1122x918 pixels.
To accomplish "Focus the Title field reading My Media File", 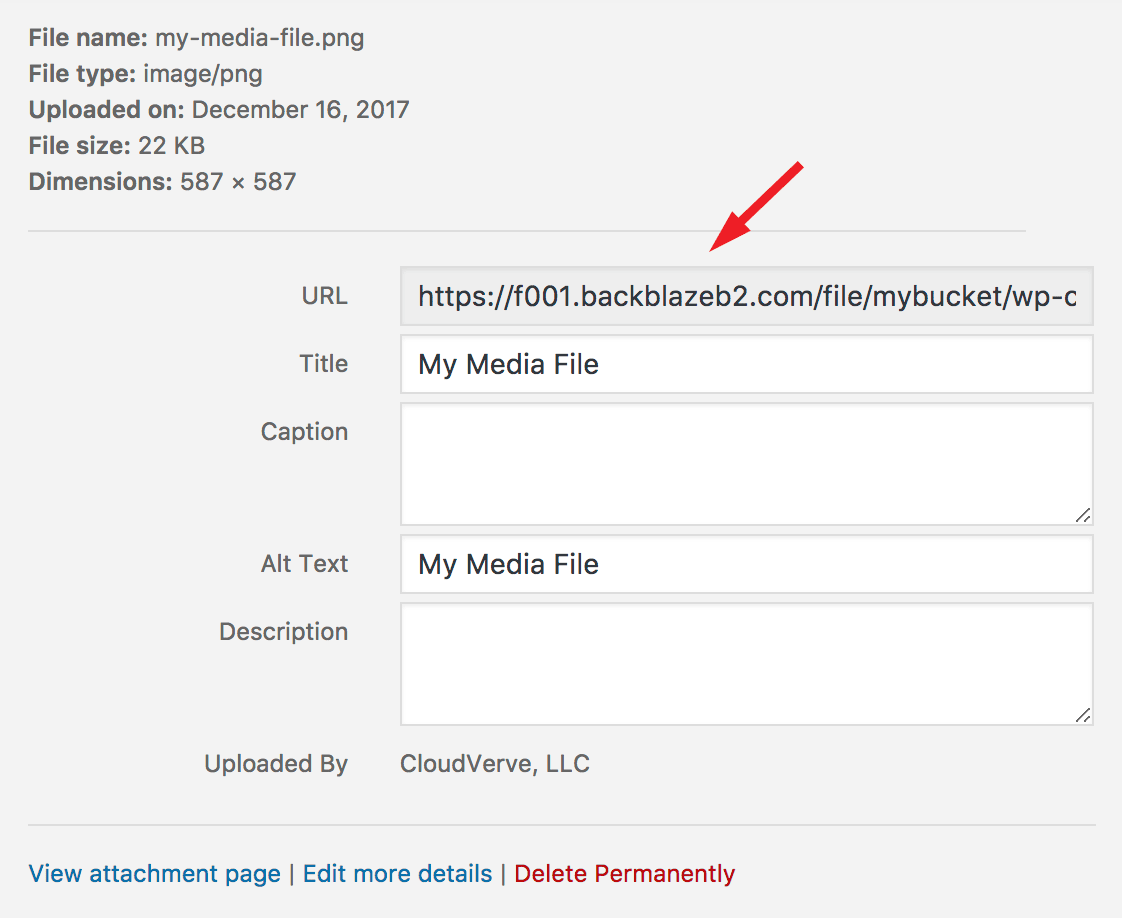I will click(746, 364).
